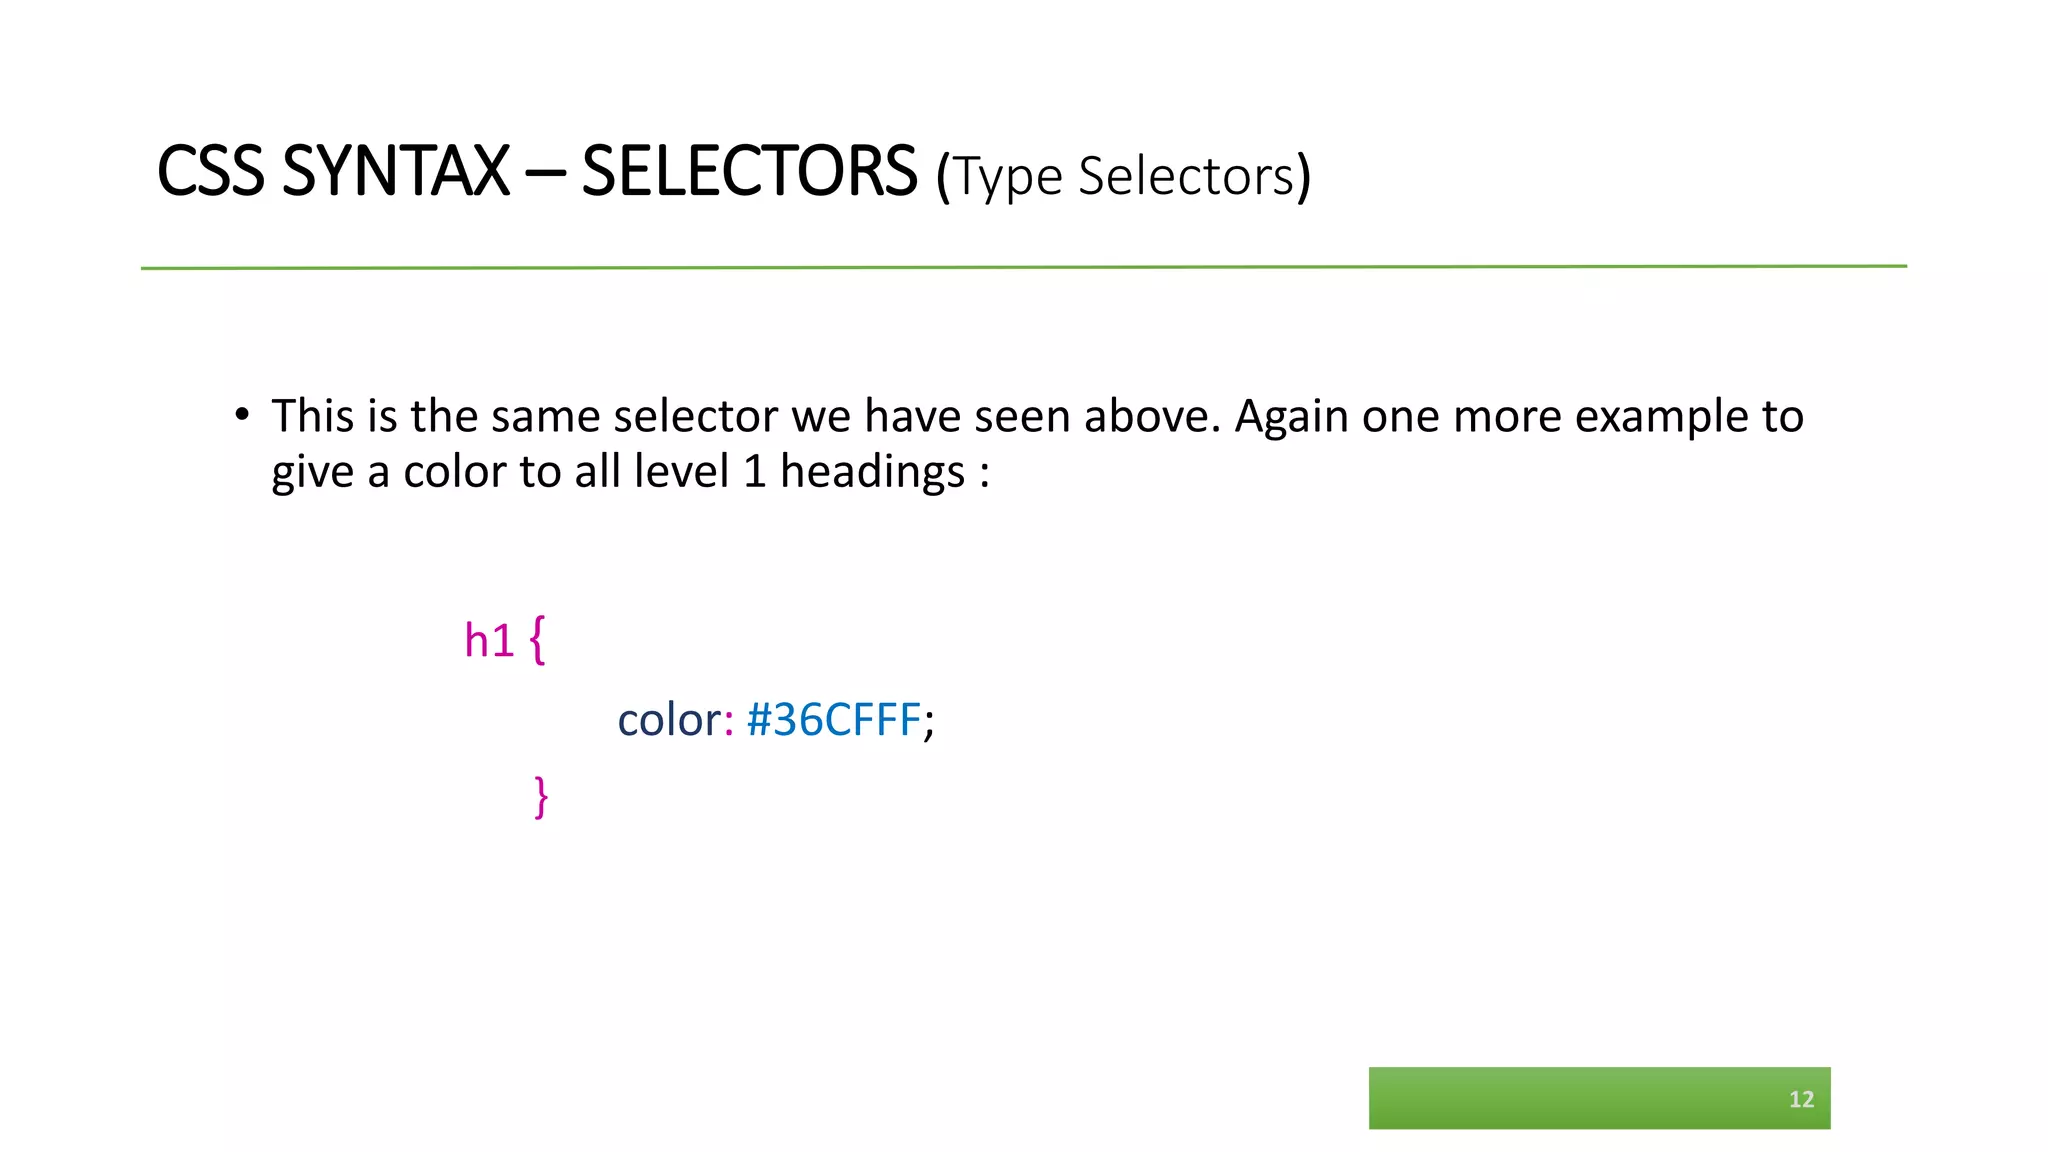The height and width of the screenshot is (1152, 2048).
Task: Click the word 'headings' in the bullet
Action: click(872, 472)
